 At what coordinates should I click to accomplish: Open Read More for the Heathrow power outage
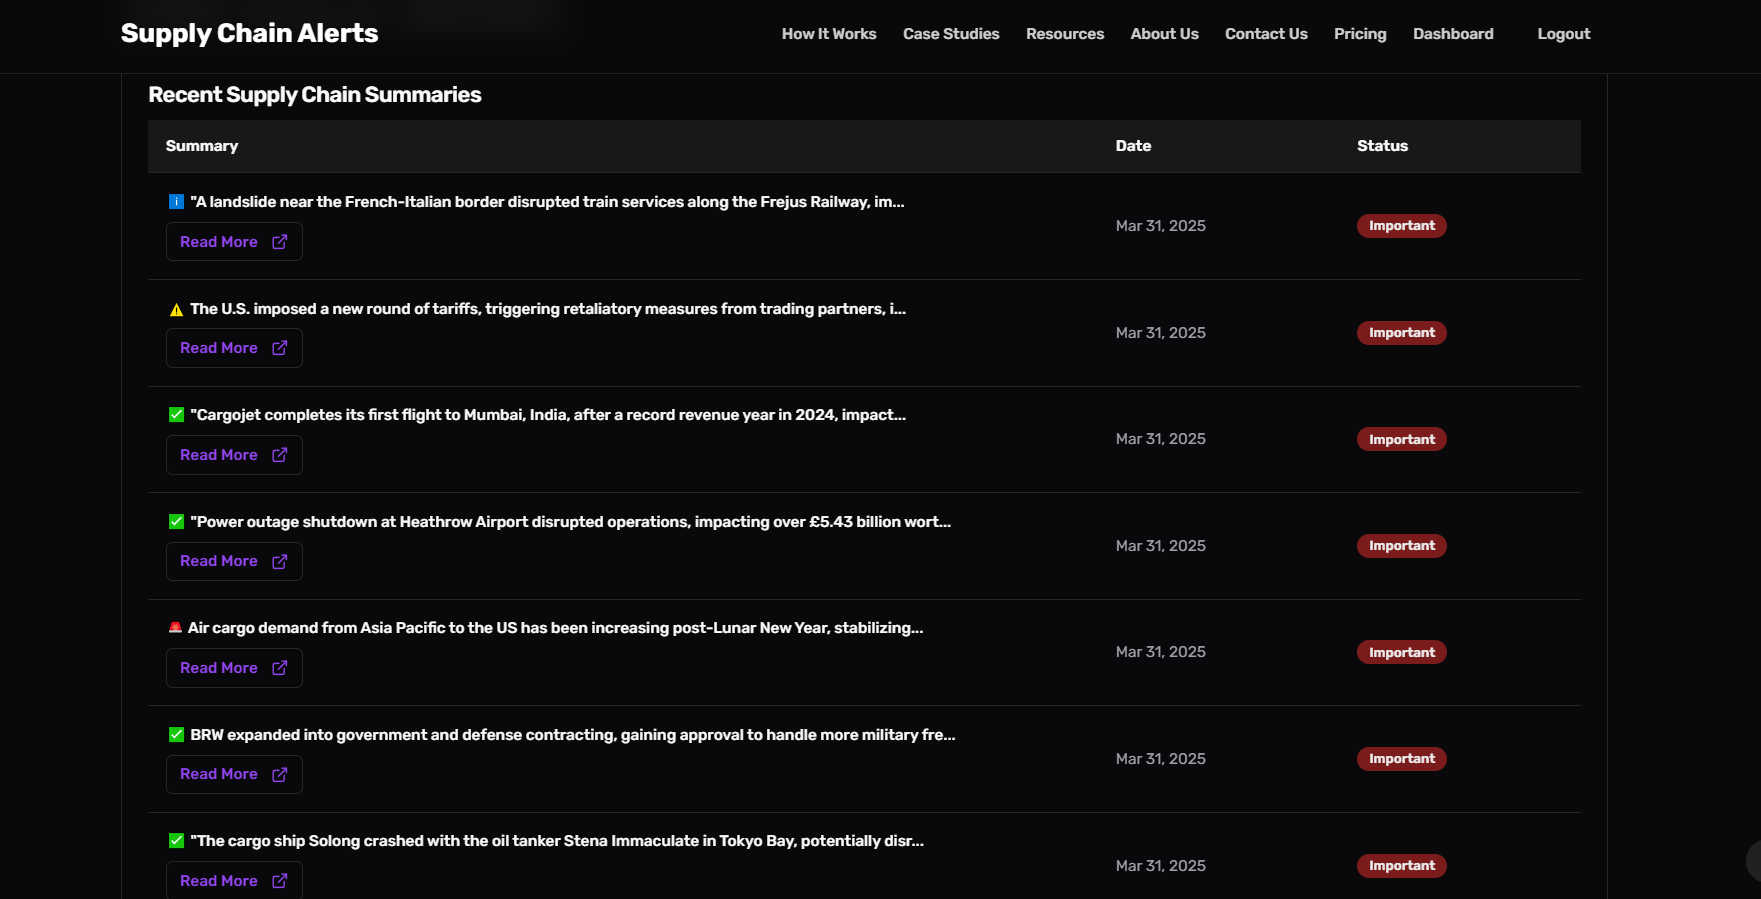pos(233,561)
